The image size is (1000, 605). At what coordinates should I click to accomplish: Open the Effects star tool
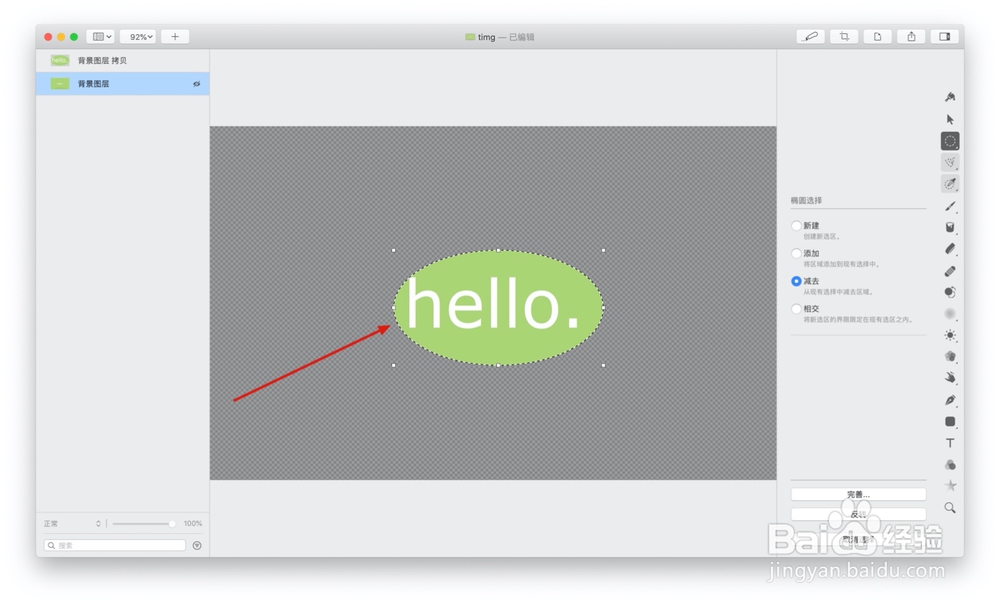(x=950, y=486)
